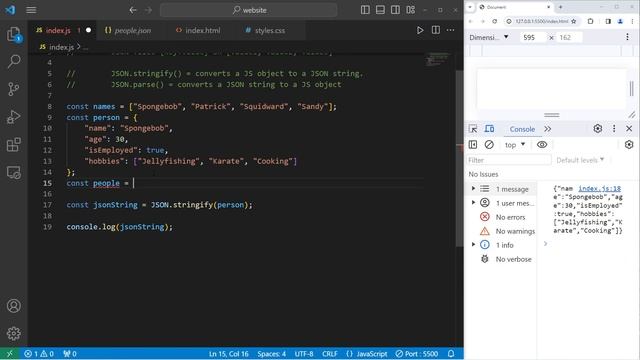Select the DevTools inspect element tool
This screenshot has height=360, width=640.
click(473, 129)
